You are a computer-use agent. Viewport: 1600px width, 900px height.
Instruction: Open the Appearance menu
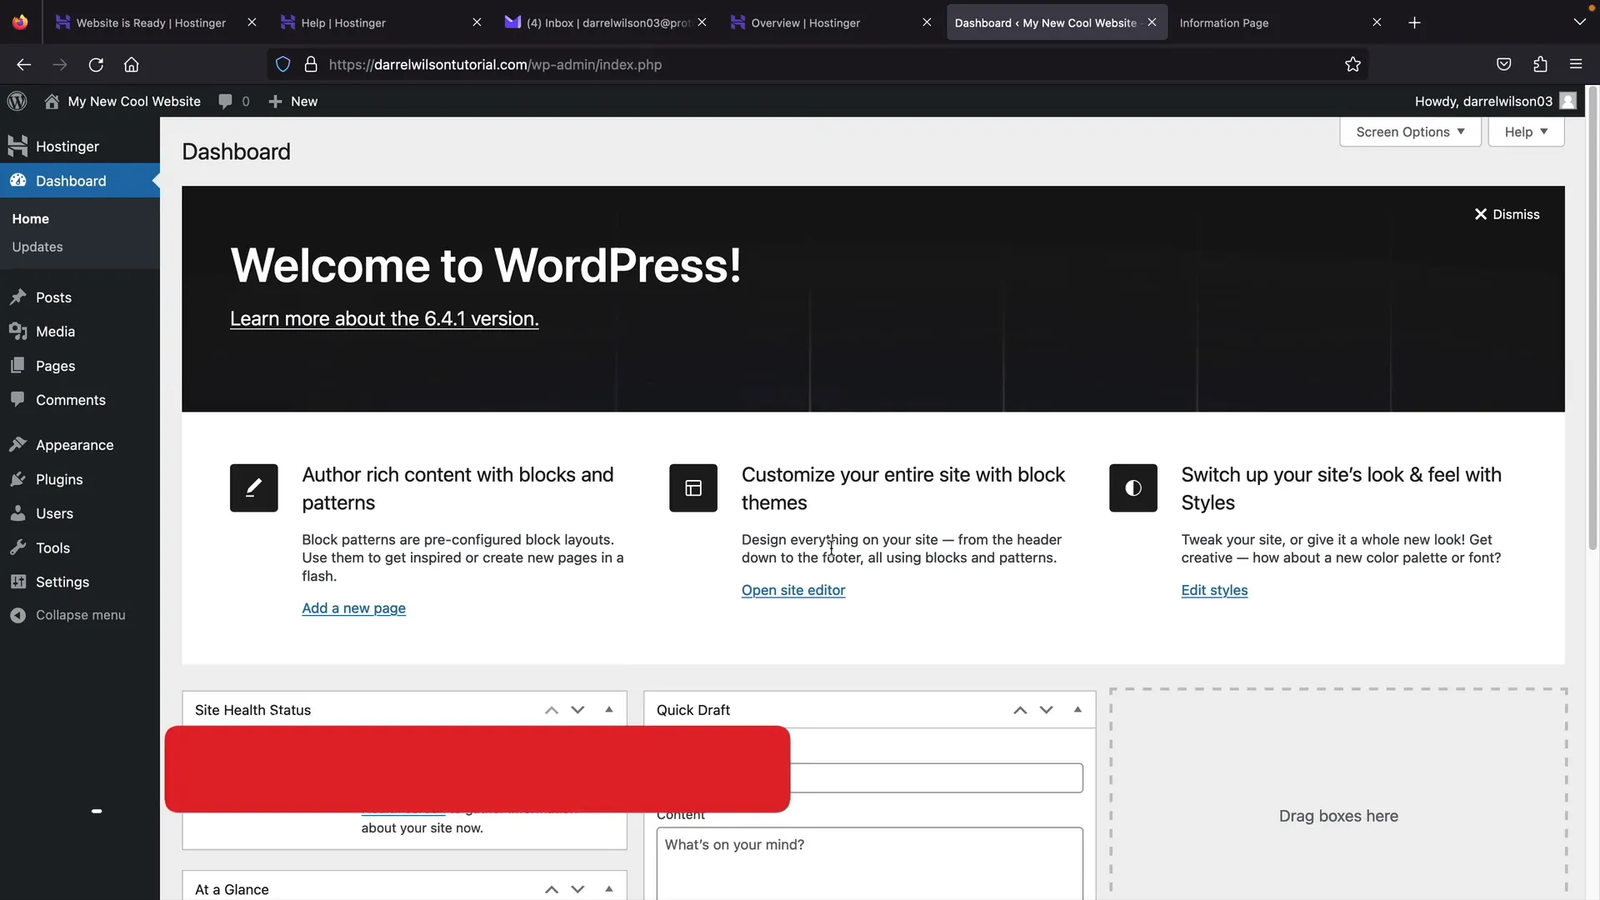[x=80, y=445]
